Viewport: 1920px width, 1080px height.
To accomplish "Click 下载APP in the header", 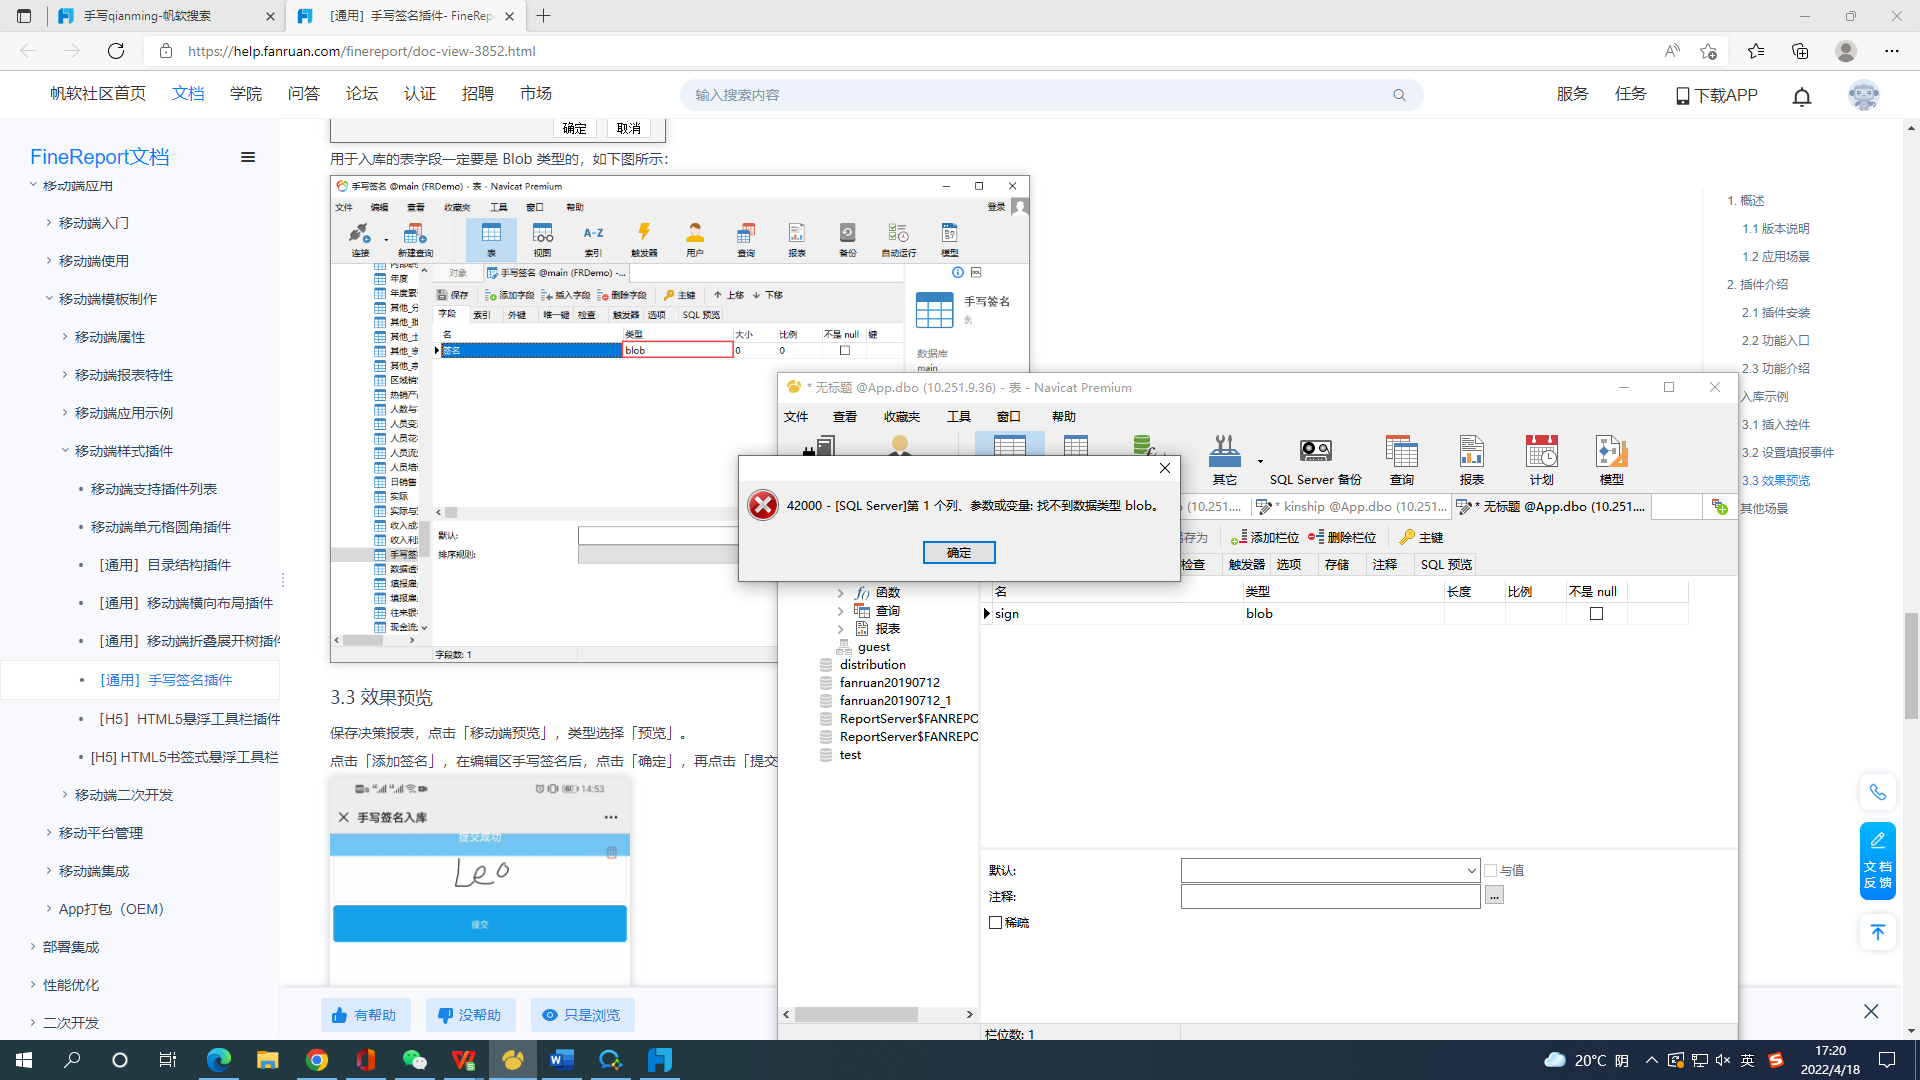I will tap(1716, 95).
